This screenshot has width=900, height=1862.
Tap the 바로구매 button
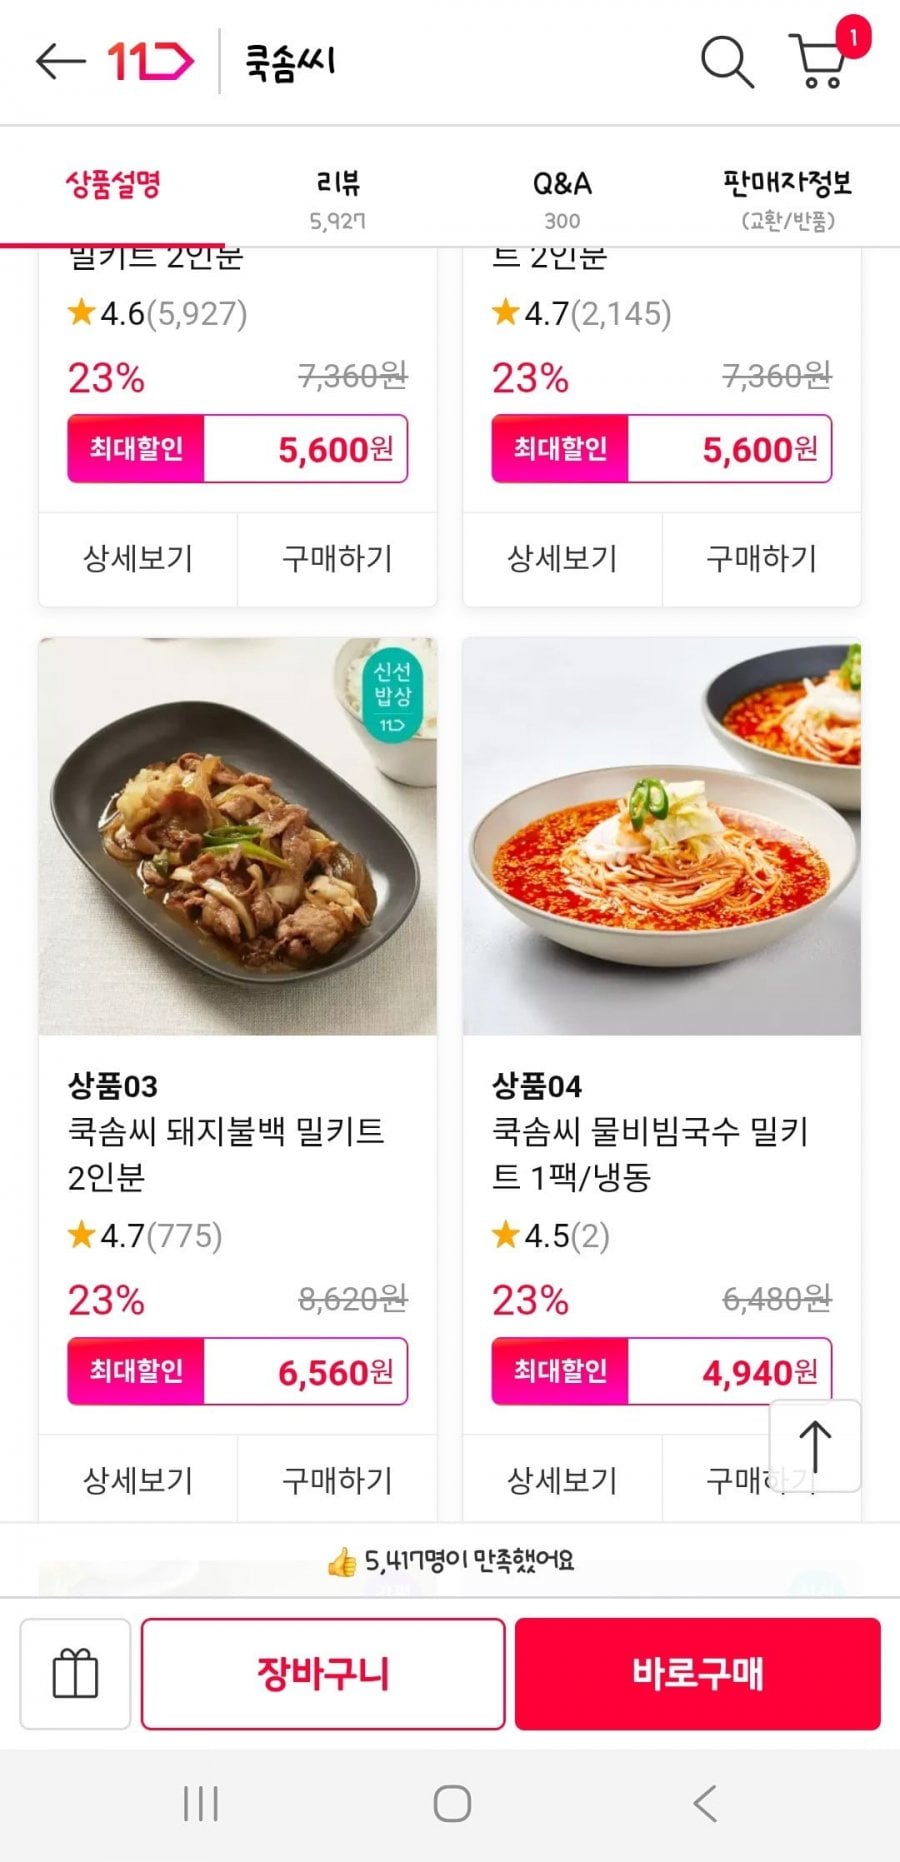tap(698, 1673)
